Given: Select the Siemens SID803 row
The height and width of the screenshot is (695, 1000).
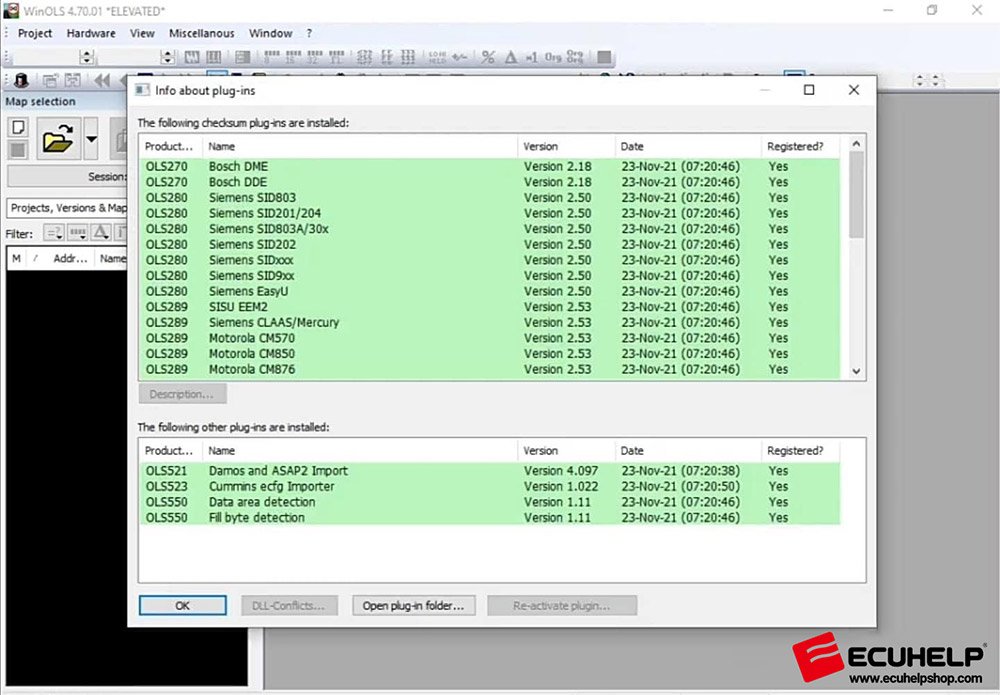Looking at the screenshot, I should [x=489, y=198].
